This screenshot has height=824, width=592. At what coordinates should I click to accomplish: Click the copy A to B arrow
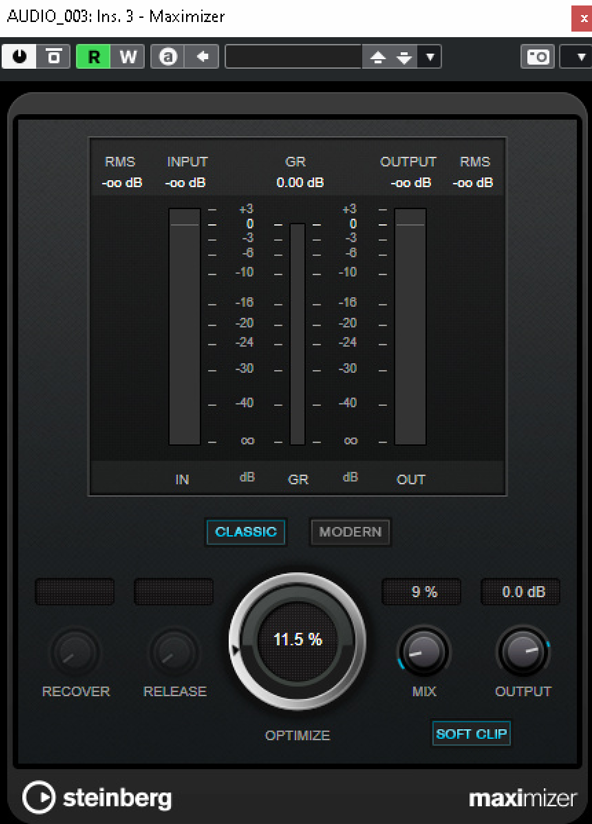(202, 56)
